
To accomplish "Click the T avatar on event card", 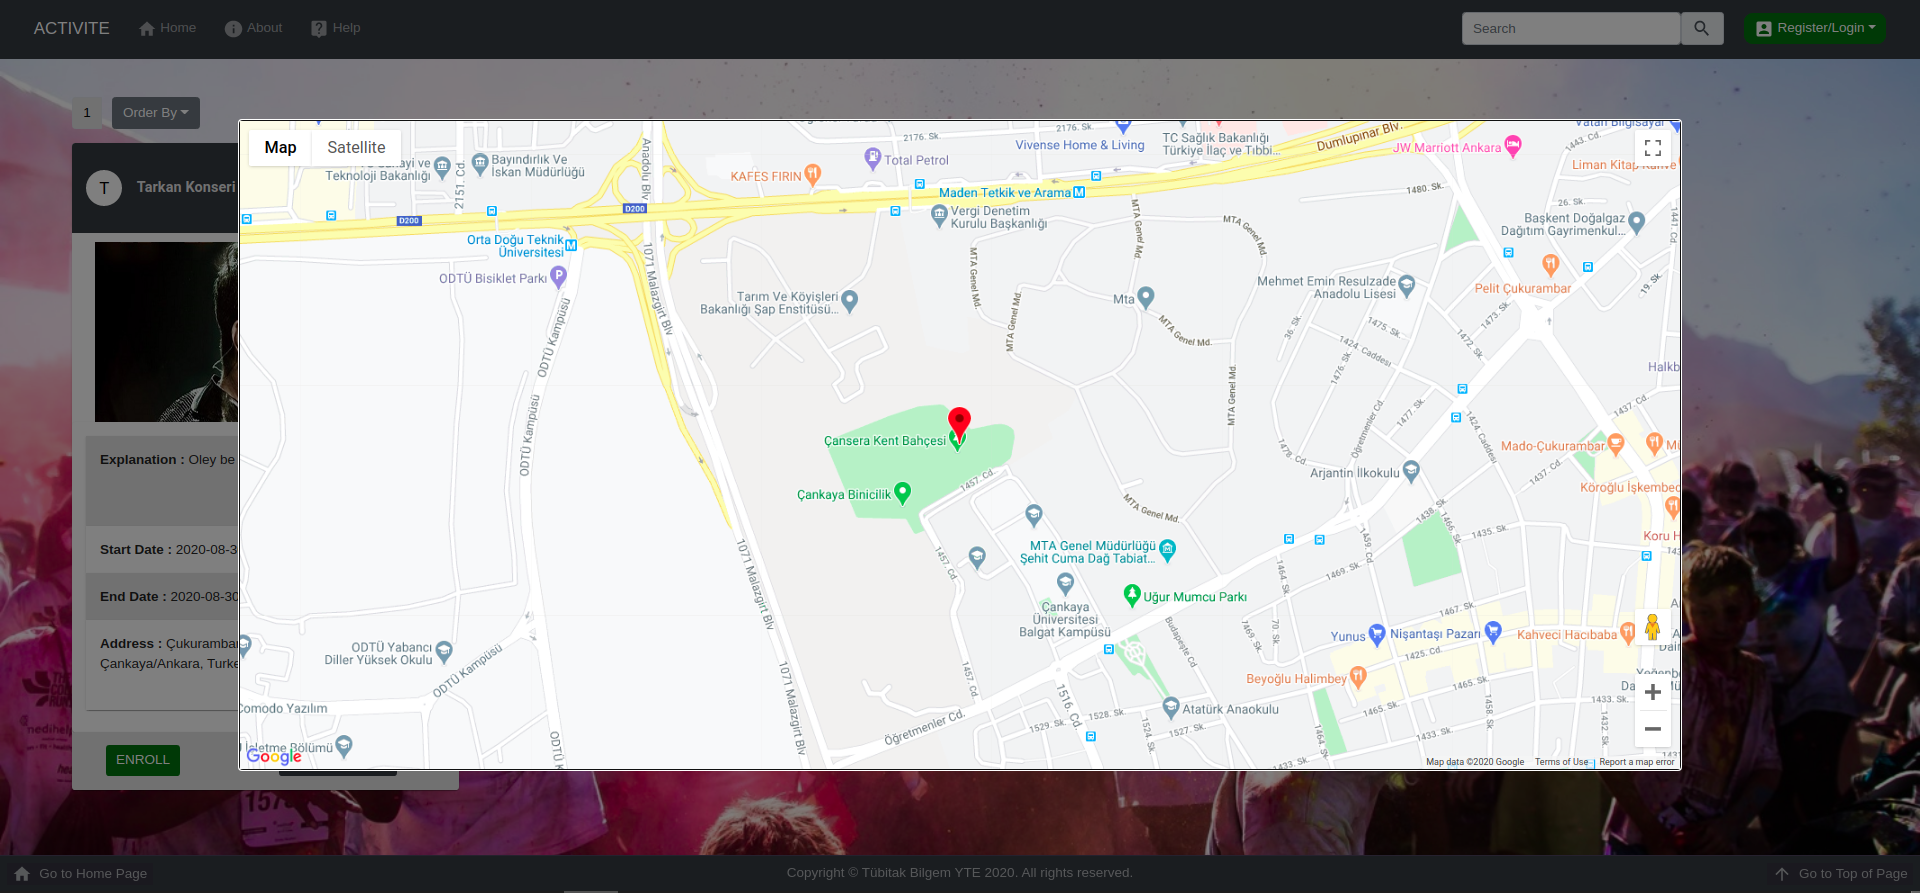I will pyautogui.click(x=104, y=188).
